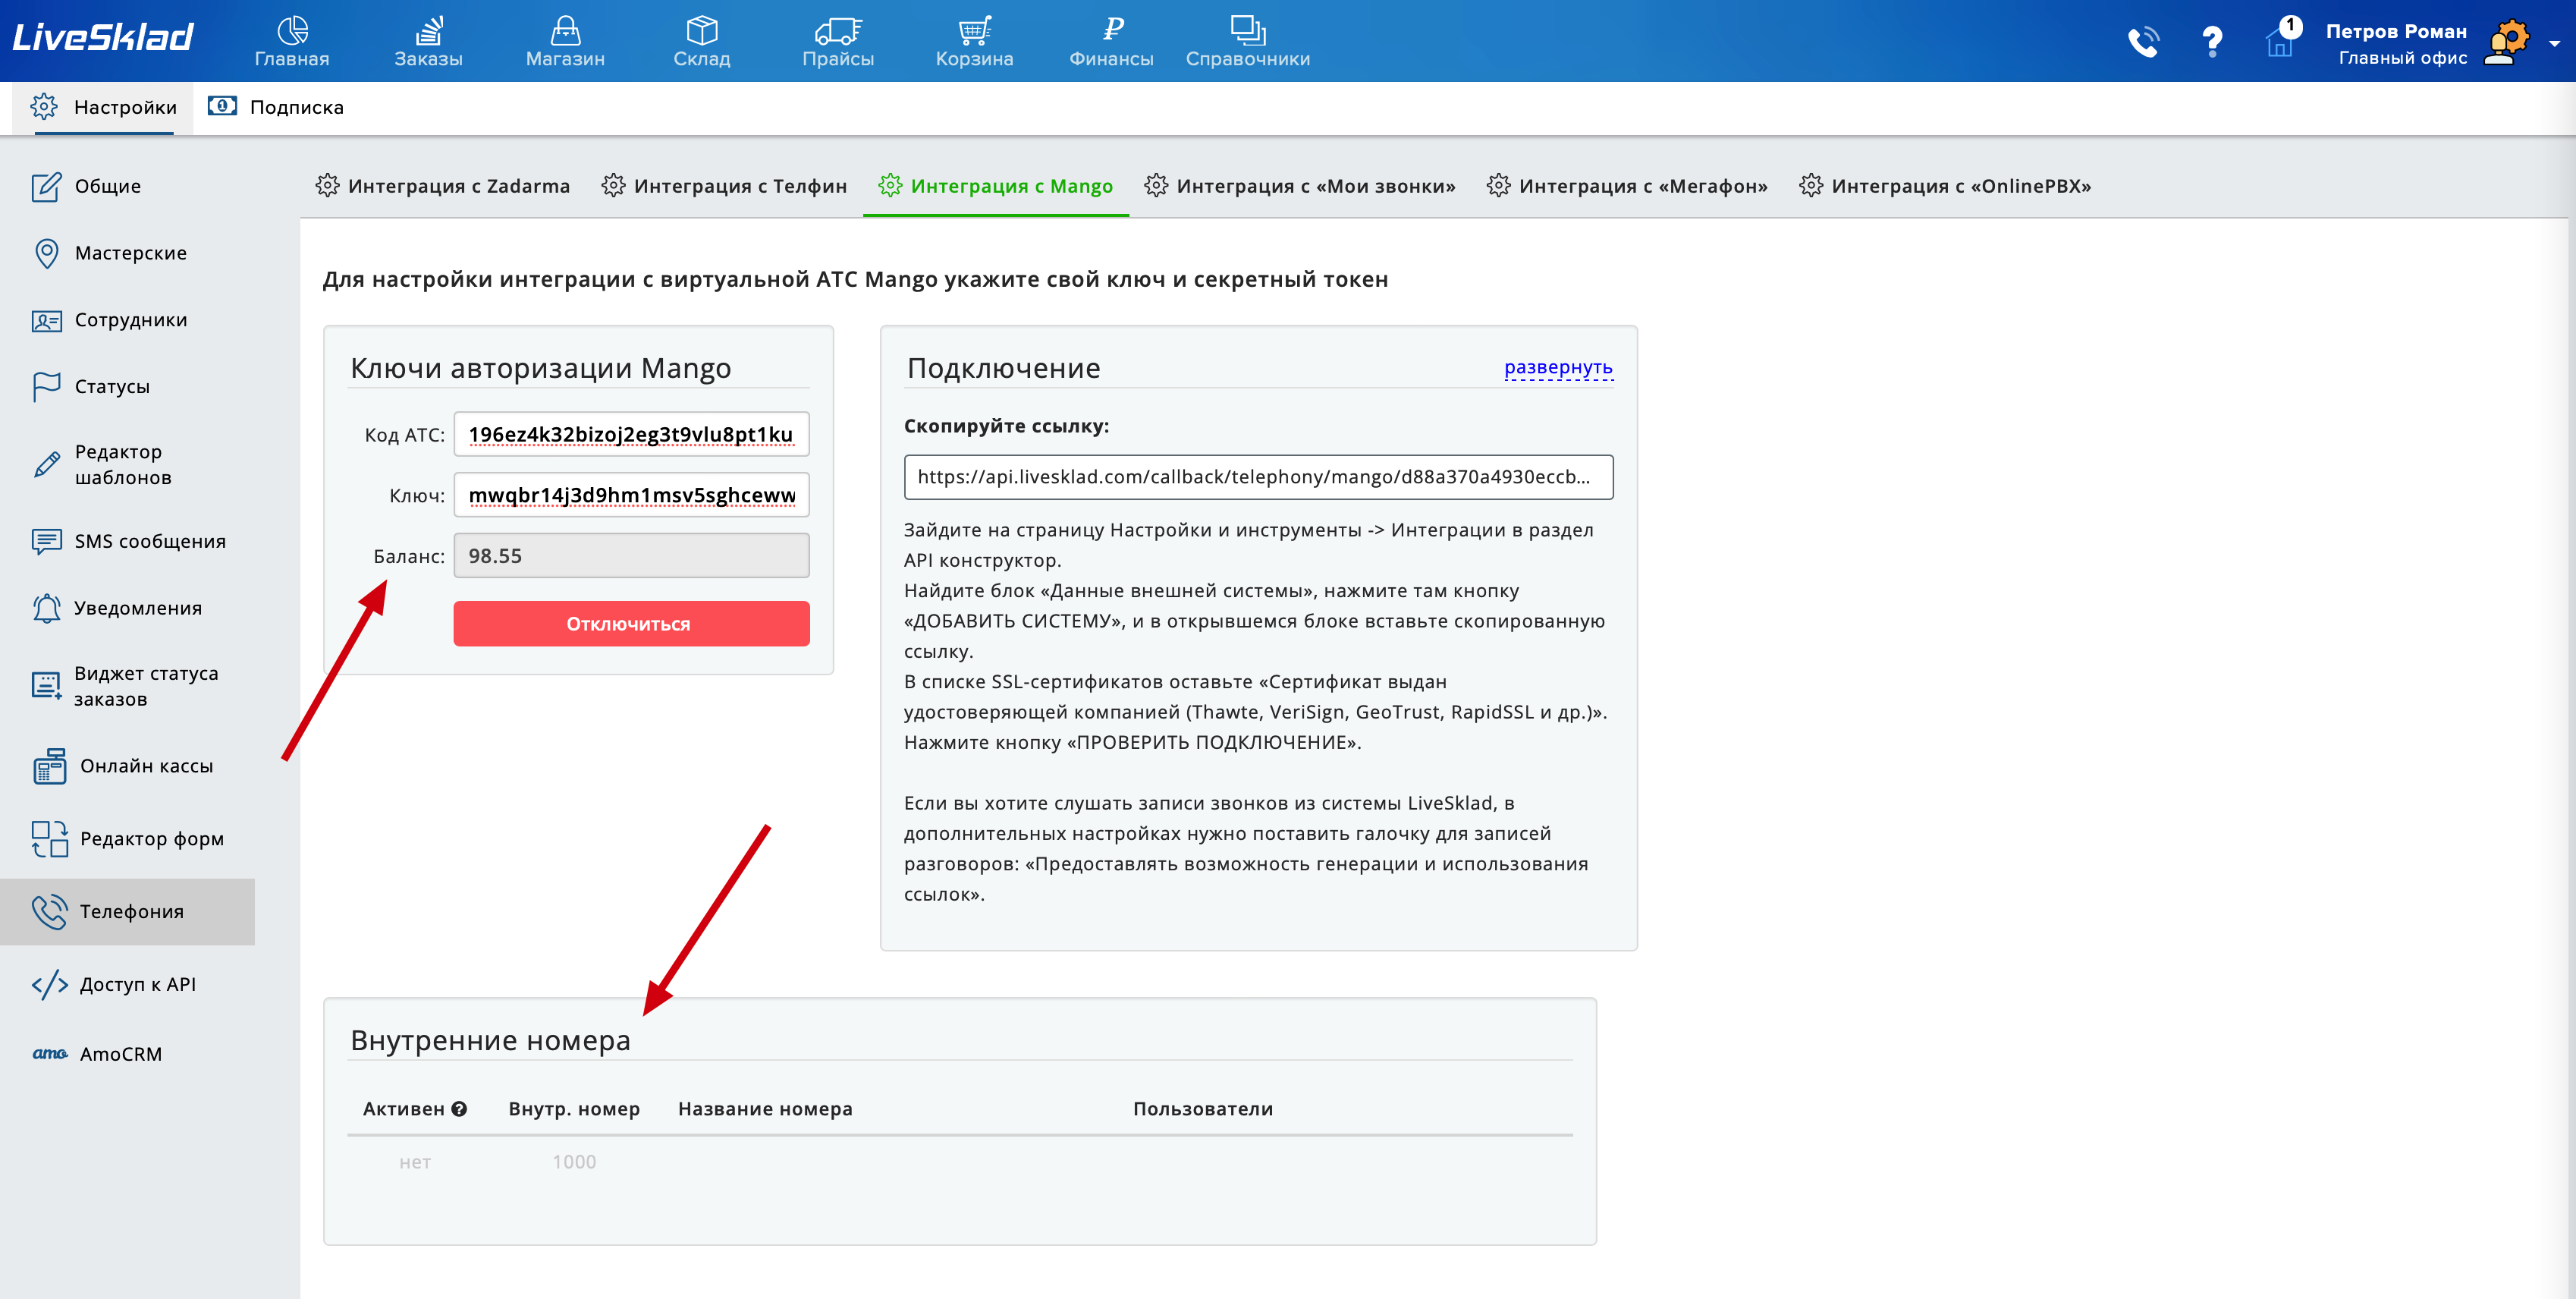Screen dimensions: 2576x1299
Task: Open the Заказы orders section
Action: 428,41
